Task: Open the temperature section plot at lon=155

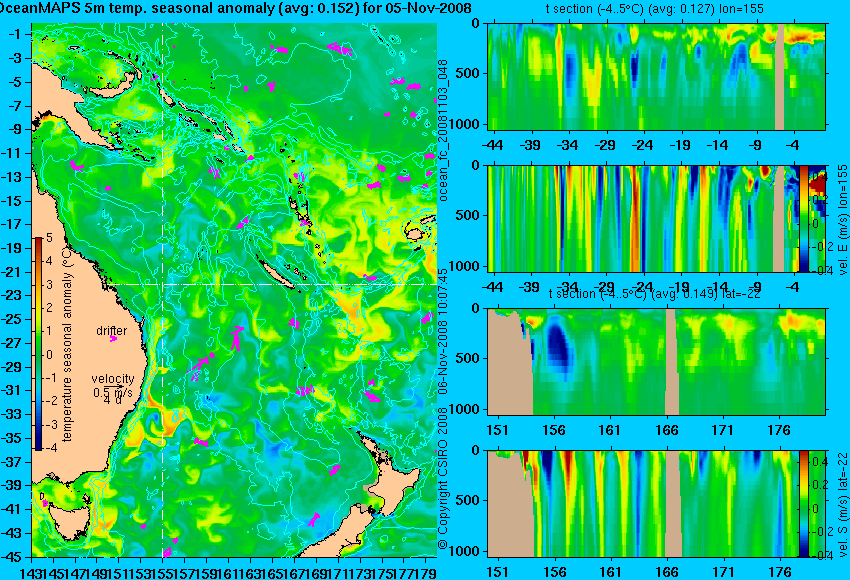Action: click(x=656, y=76)
